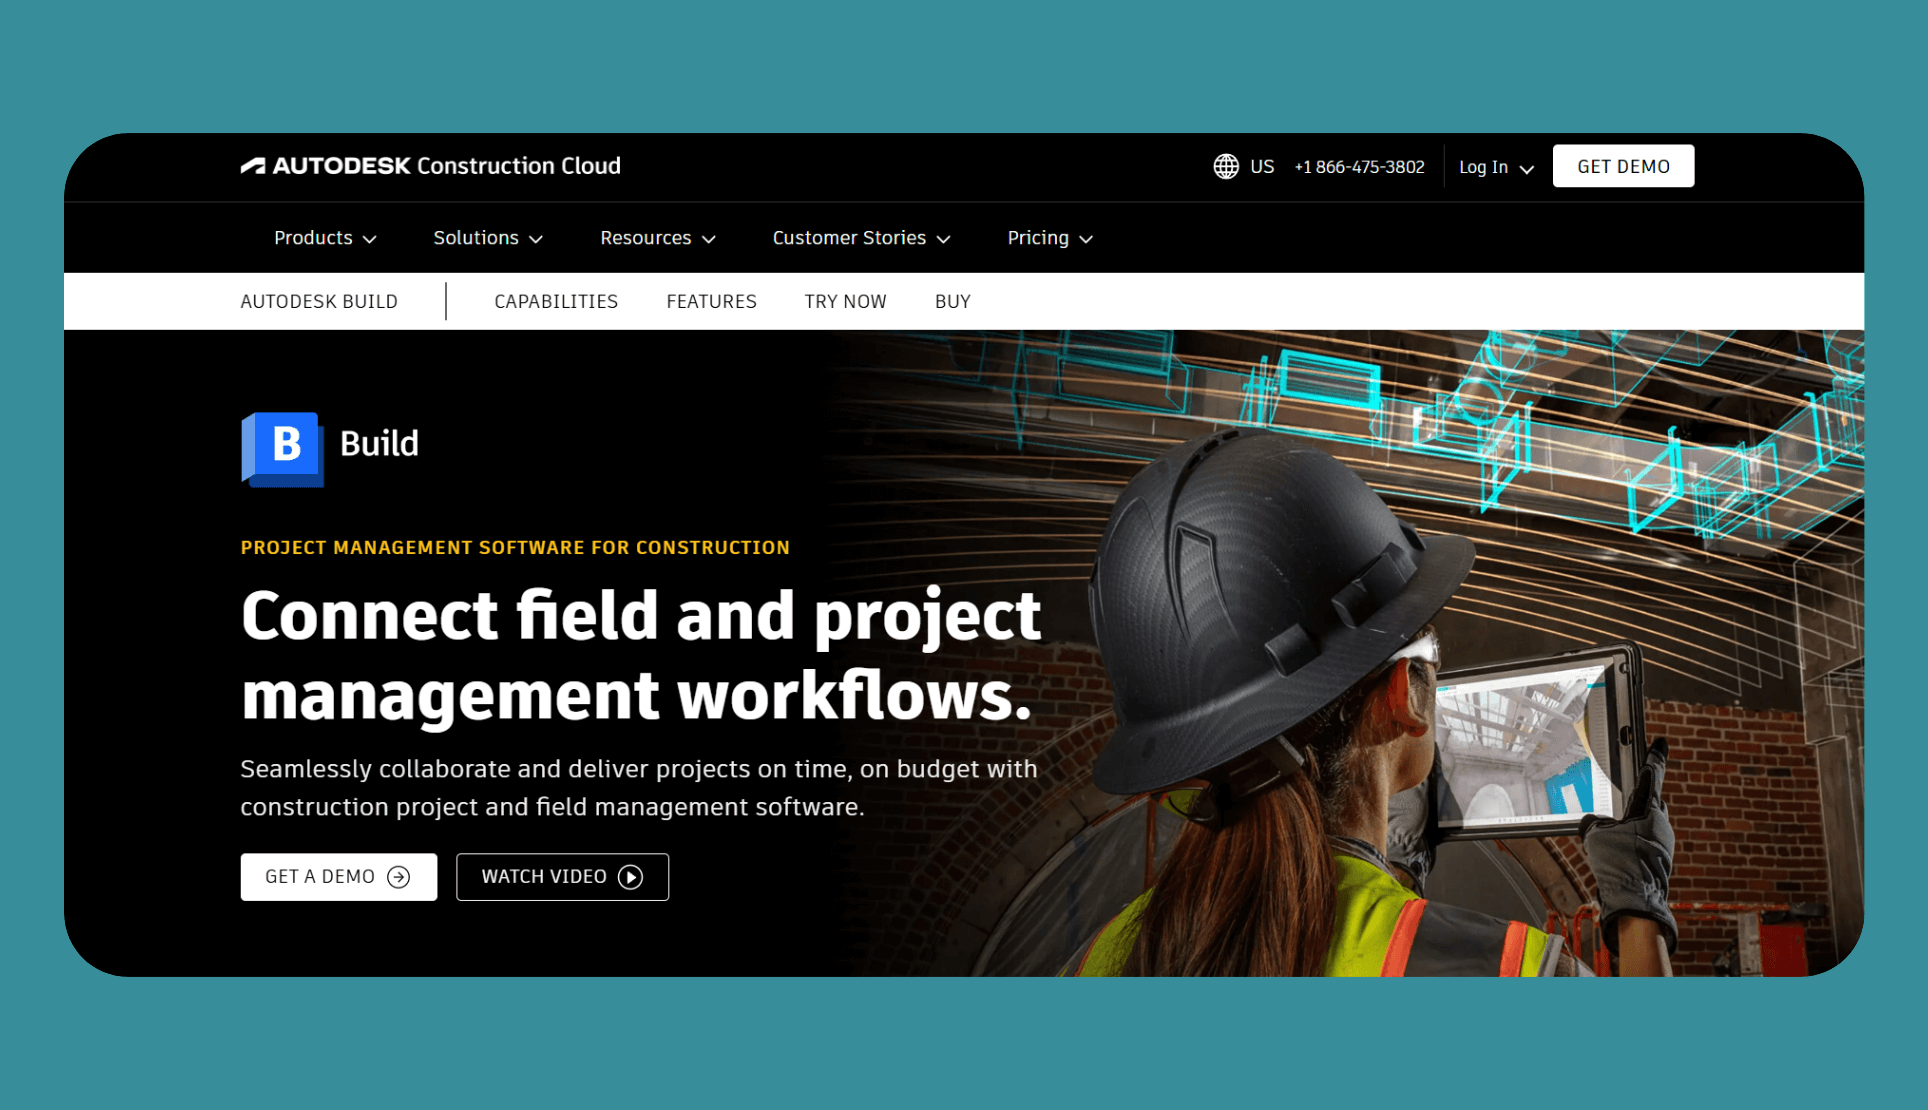Open the Solutions dropdown chevron
Viewport: 1928px width, 1110px height.
(536, 239)
